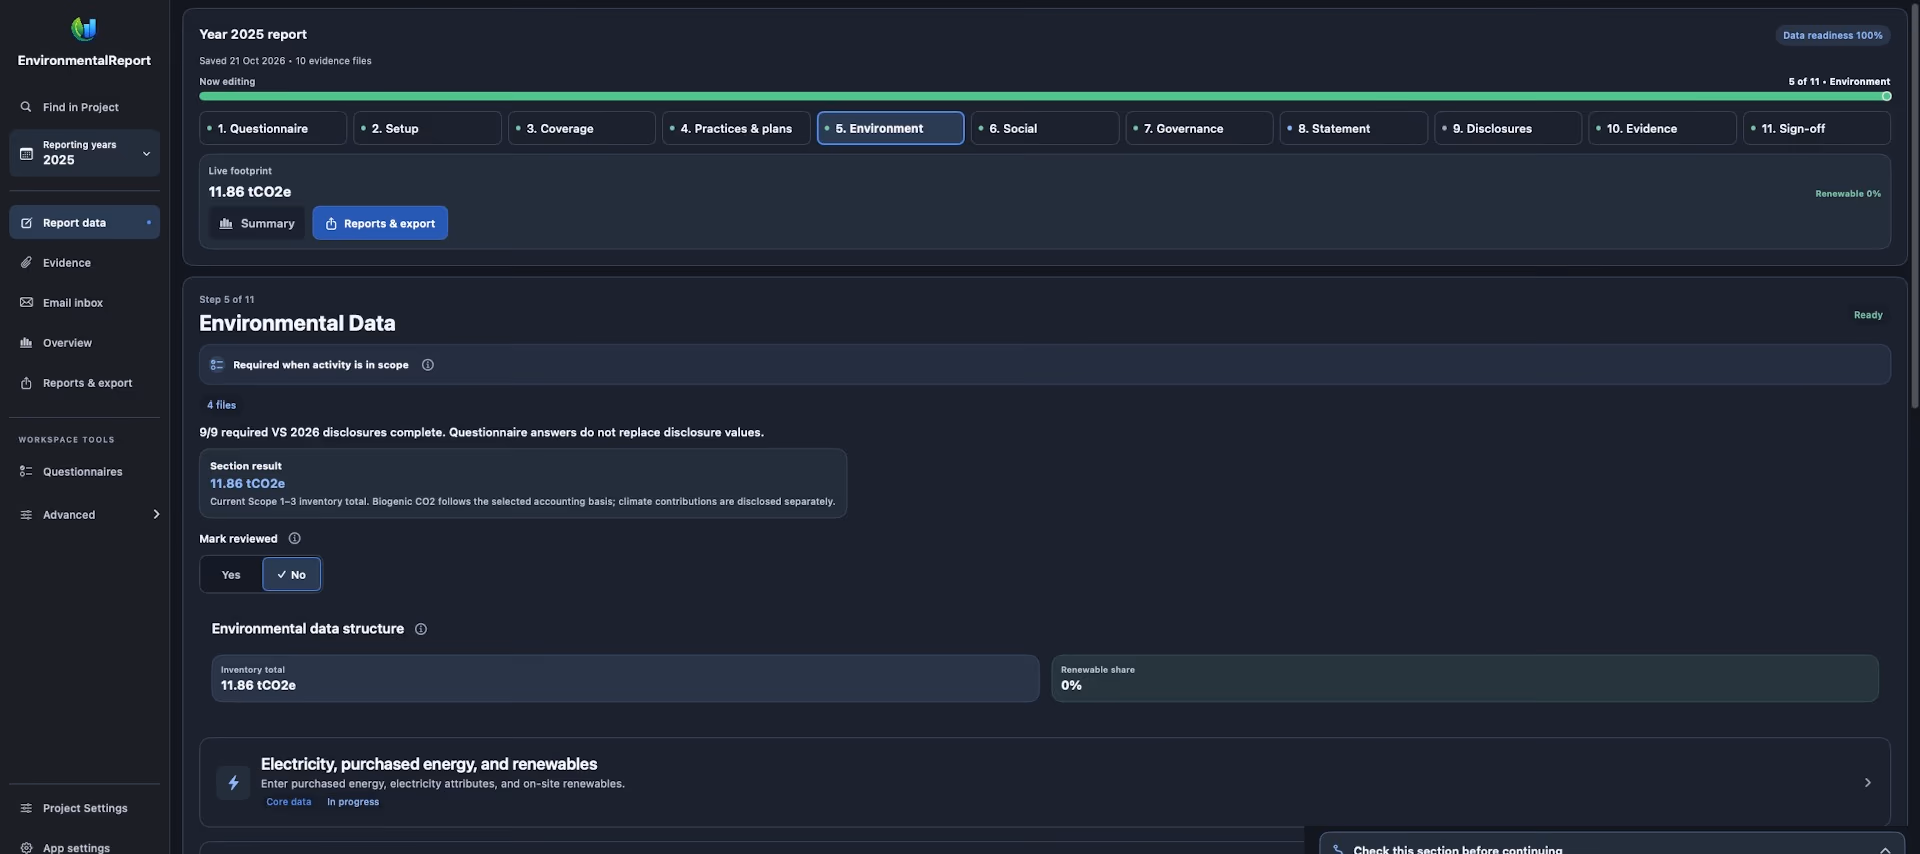Click the EnvironmentalReport logo icon
Viewport: 1920px width, 854px height.
pos(84,29)
